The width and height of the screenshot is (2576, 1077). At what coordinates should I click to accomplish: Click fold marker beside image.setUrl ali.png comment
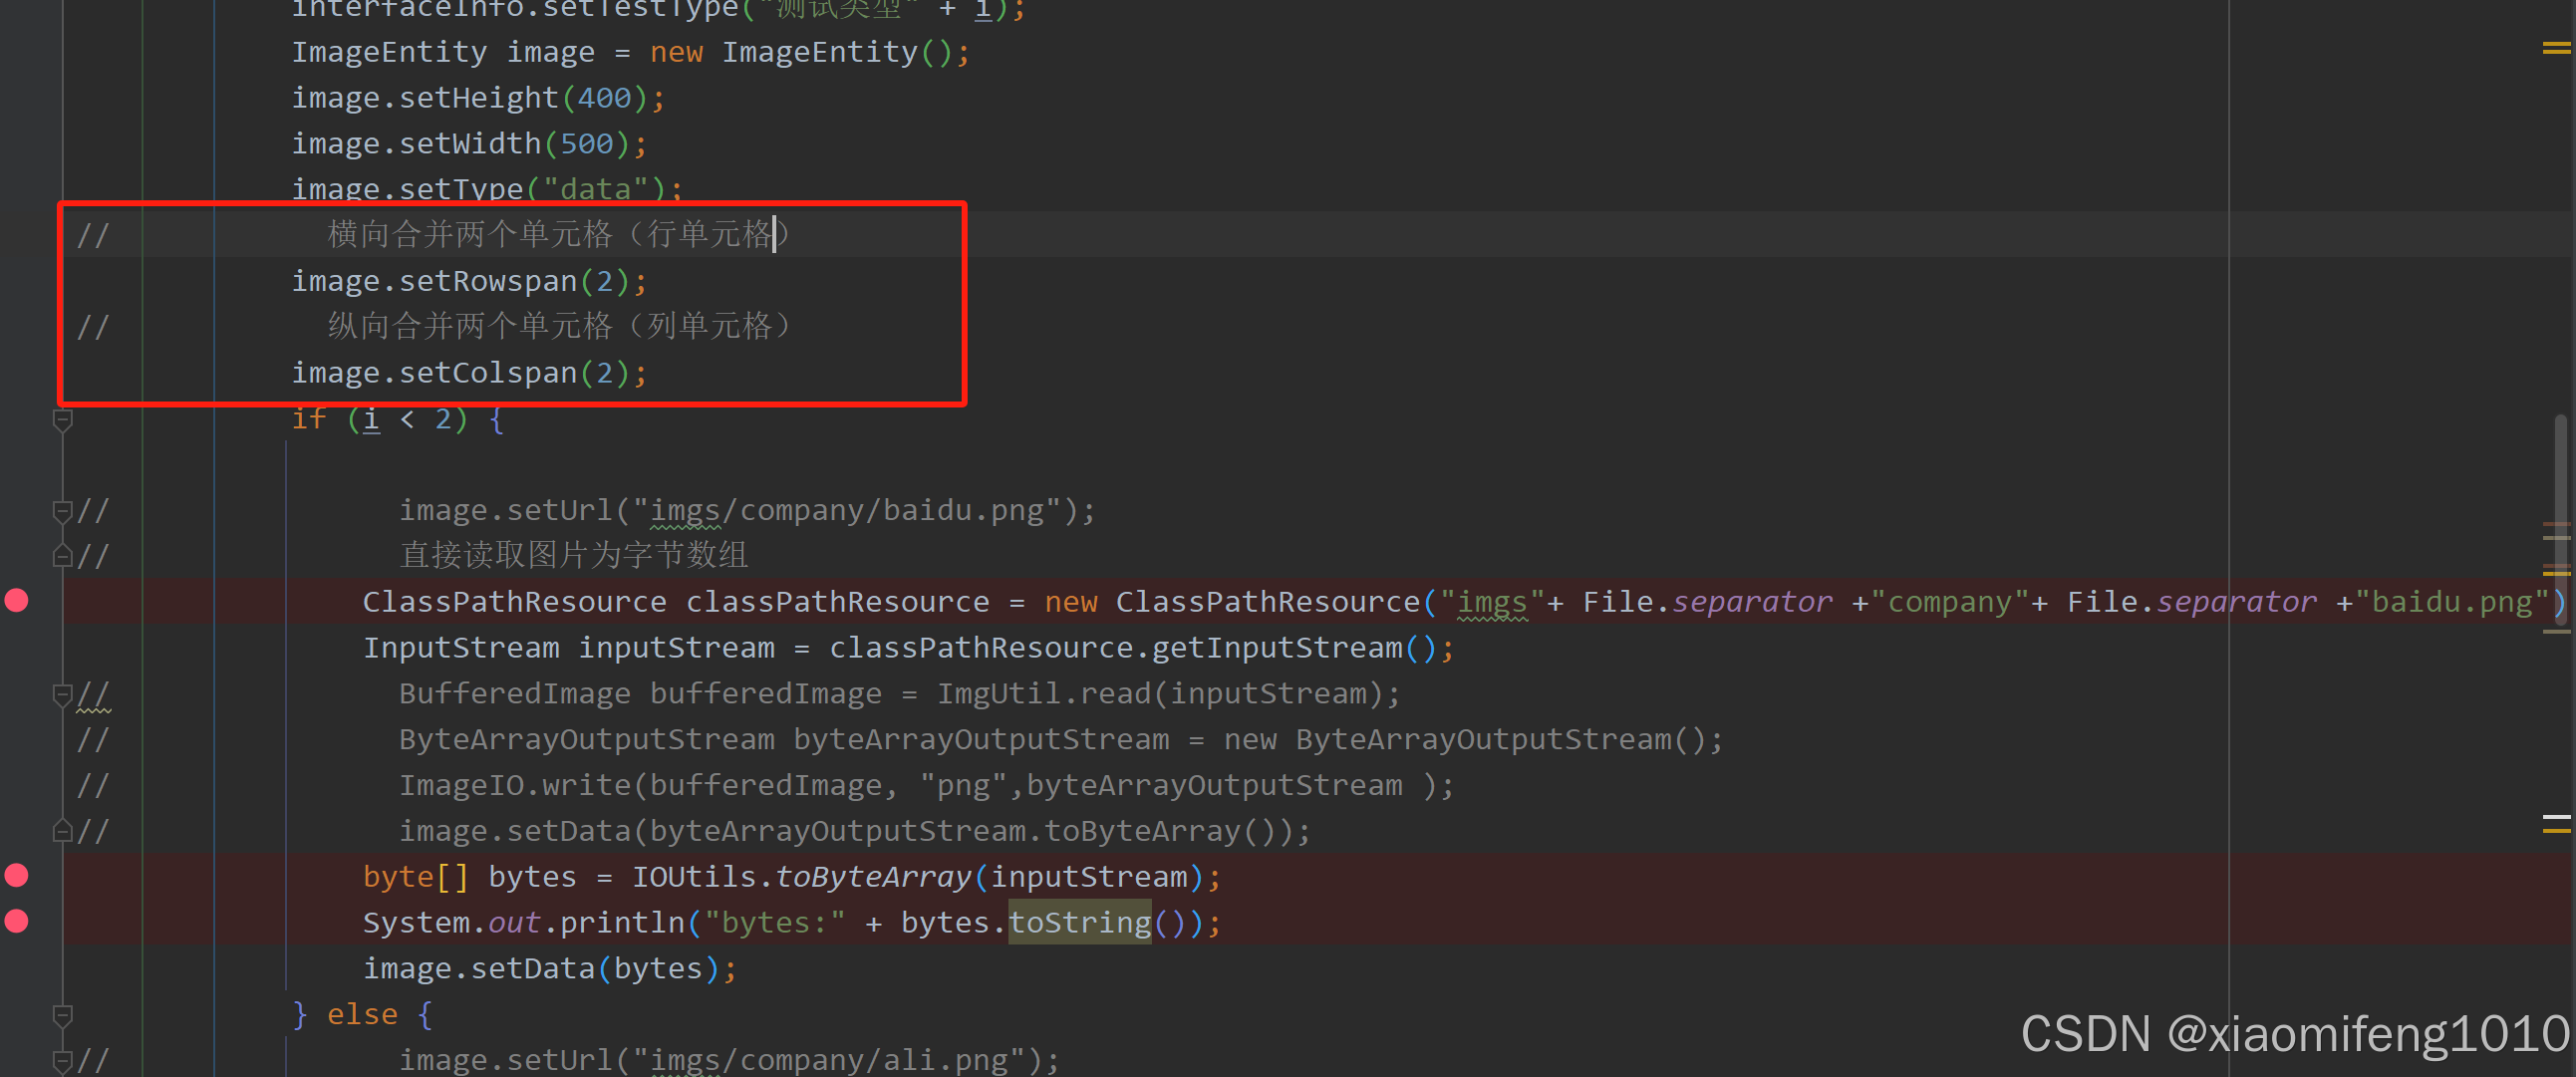pyautogui.click(x=62, y=1060)
